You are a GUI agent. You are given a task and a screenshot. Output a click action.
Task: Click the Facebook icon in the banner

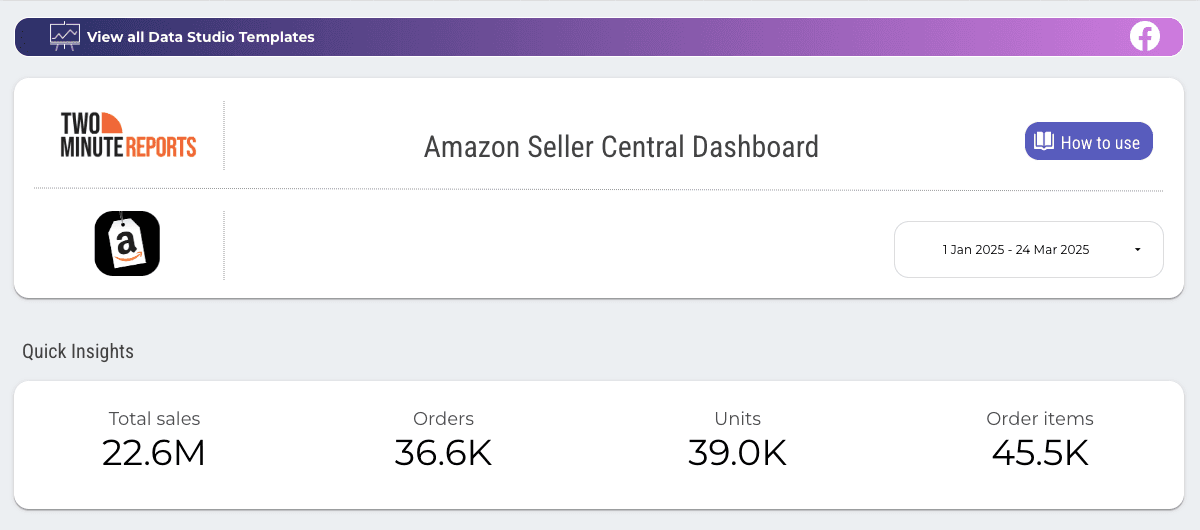[x=1144, y=37]
